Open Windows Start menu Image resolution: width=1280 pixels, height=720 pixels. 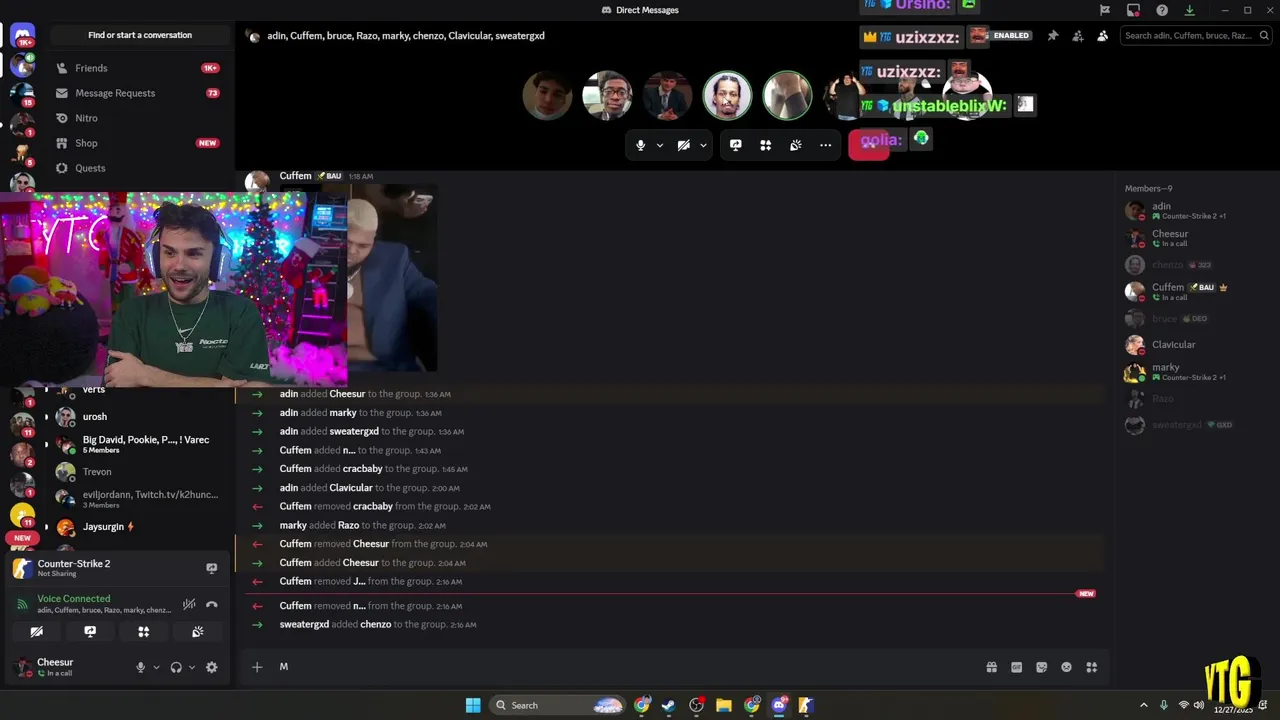[x=473, y=705]
